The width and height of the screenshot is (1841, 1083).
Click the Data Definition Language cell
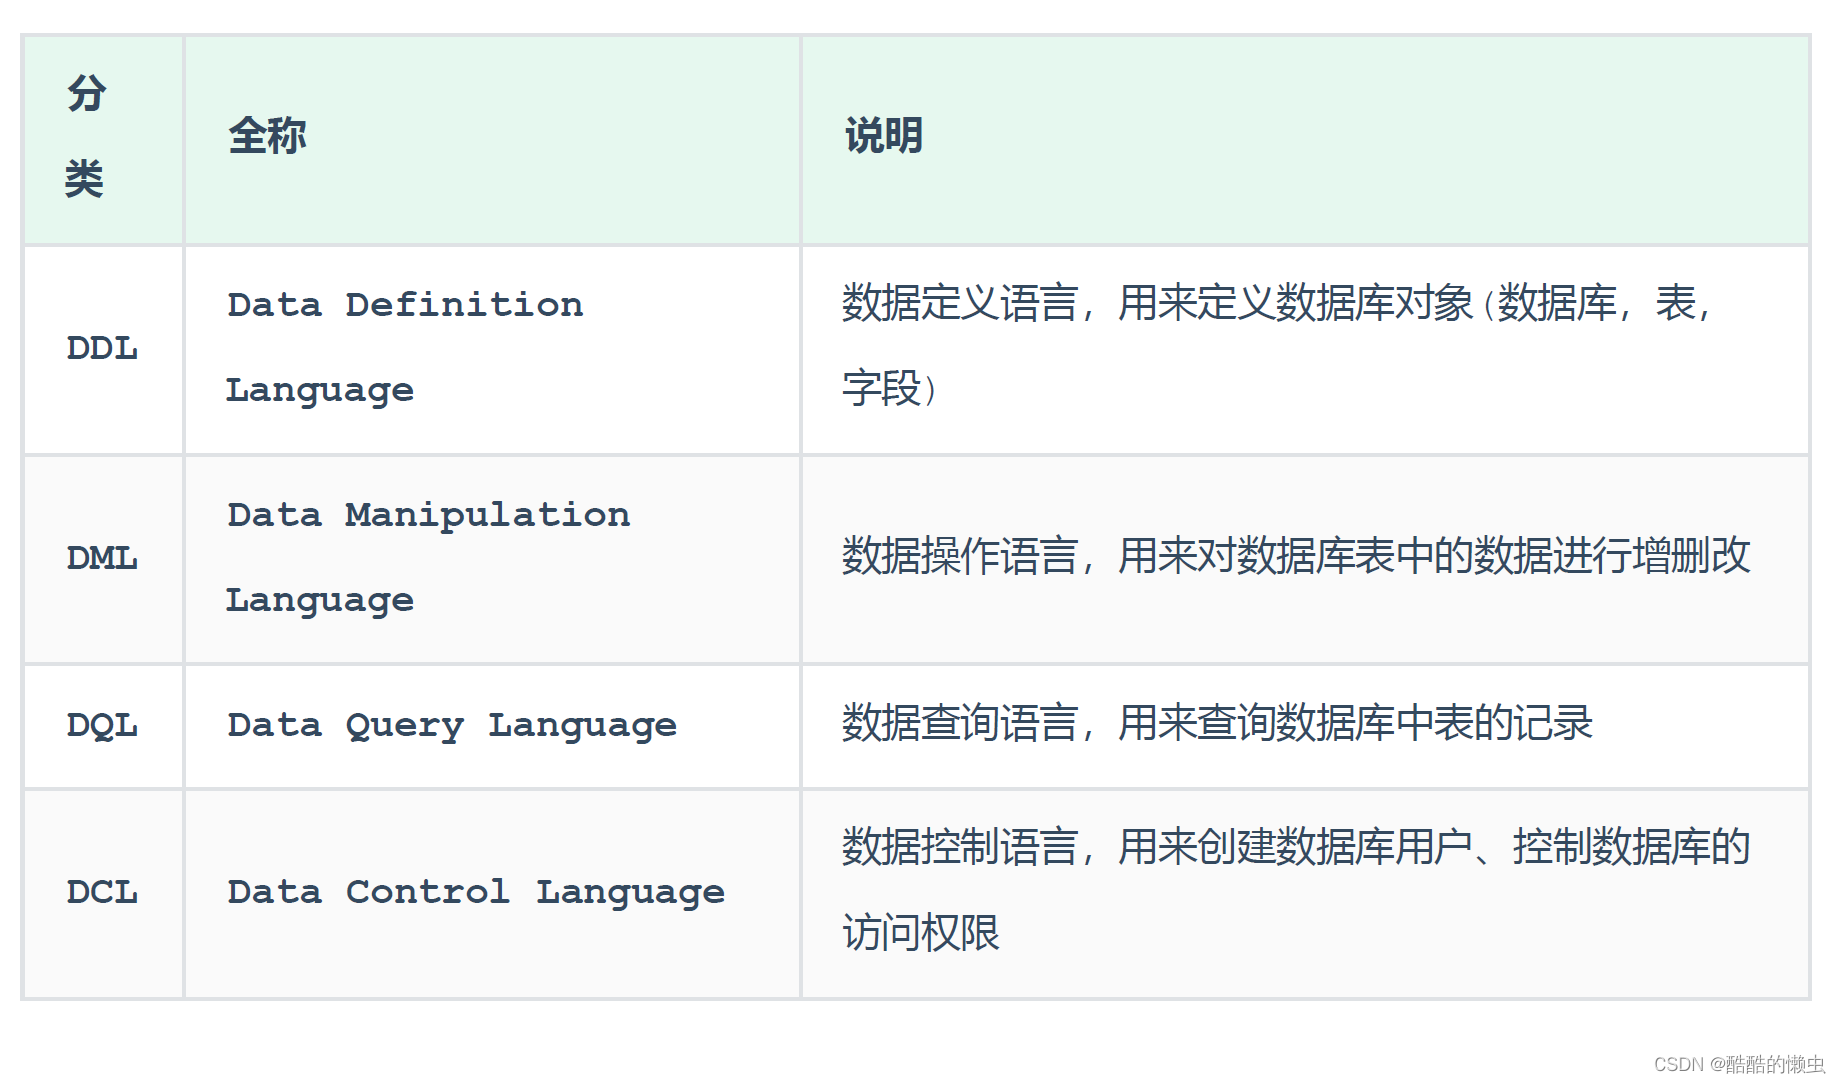click(492, 350)
